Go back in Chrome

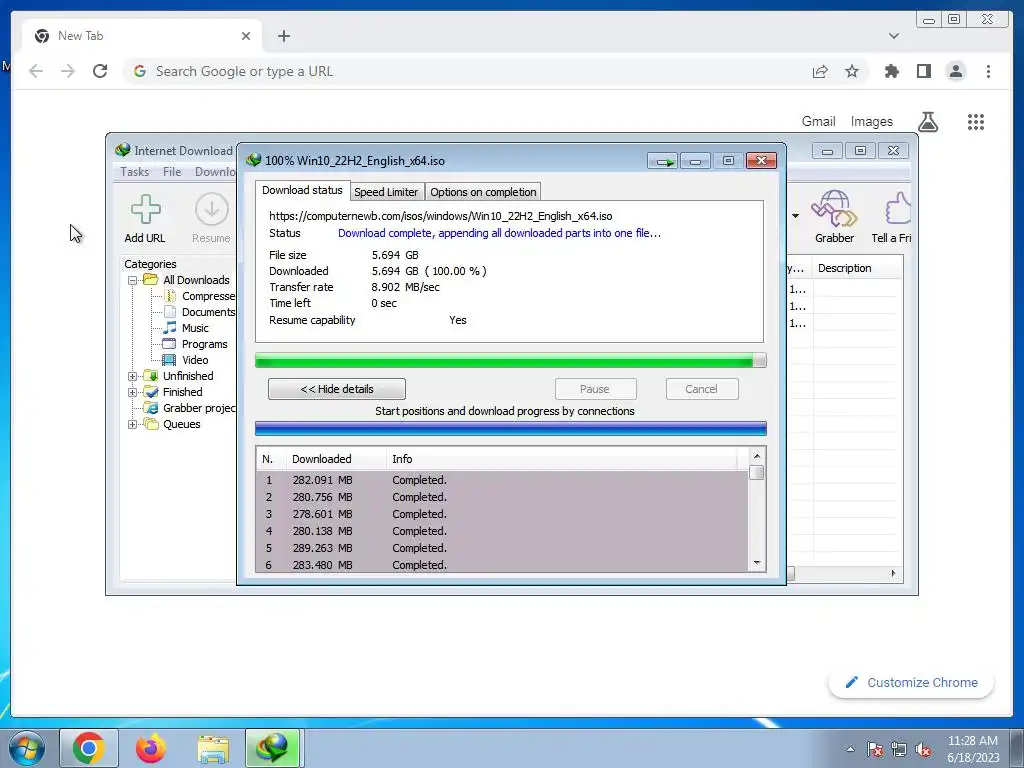click(36, 71)
